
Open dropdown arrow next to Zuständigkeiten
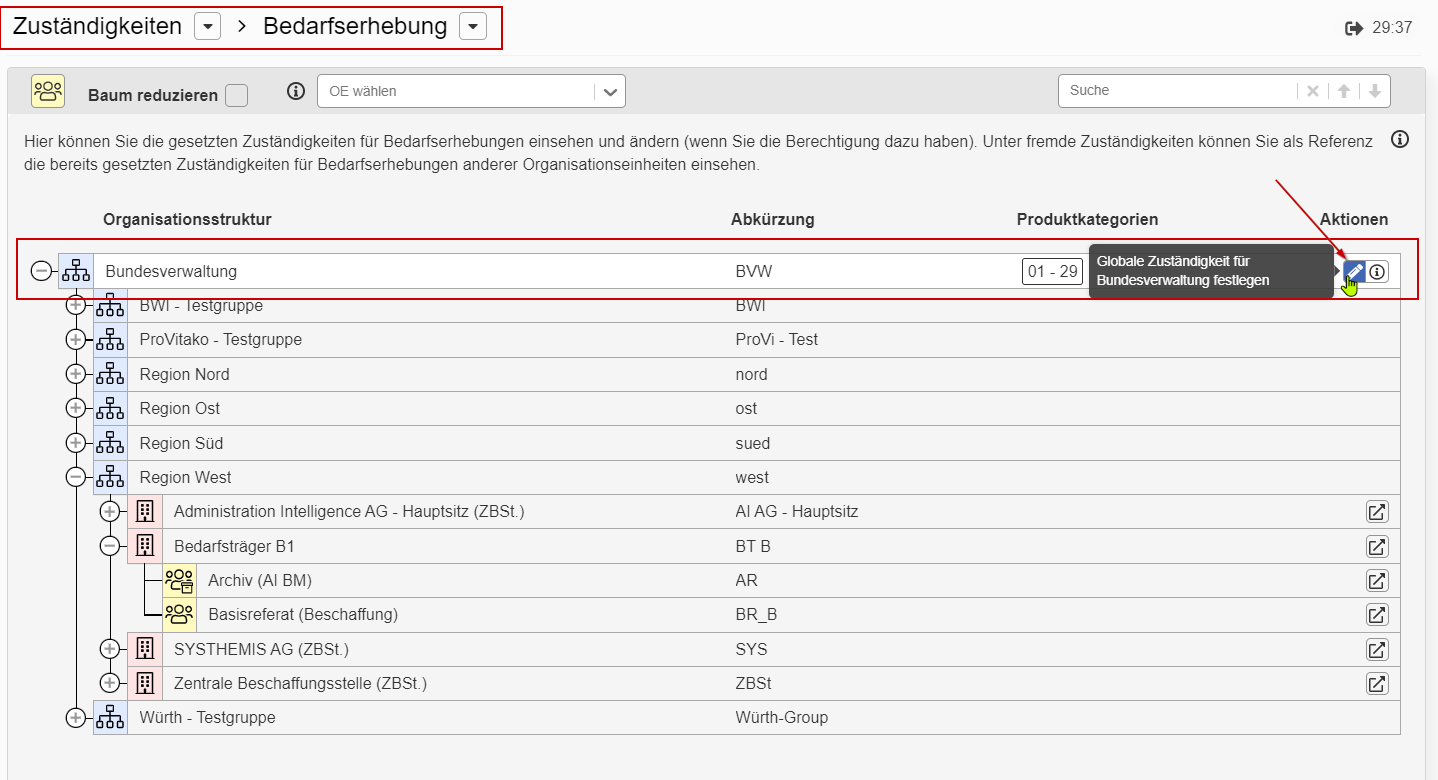pyautogui.click(x=207, y=27)
